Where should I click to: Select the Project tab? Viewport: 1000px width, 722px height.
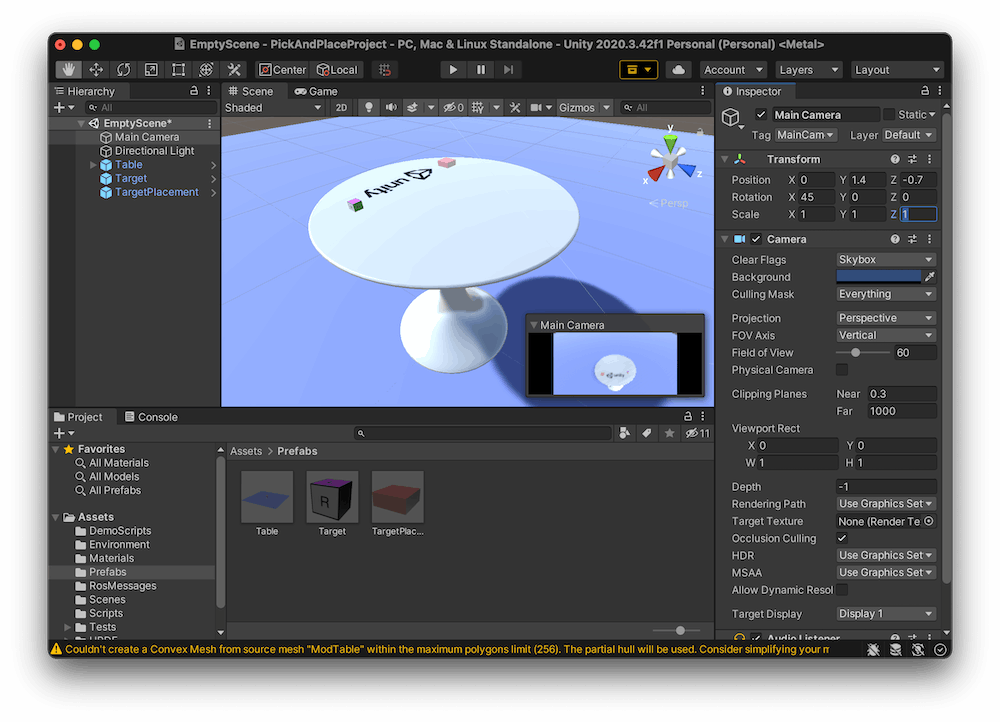pos(78,417)
